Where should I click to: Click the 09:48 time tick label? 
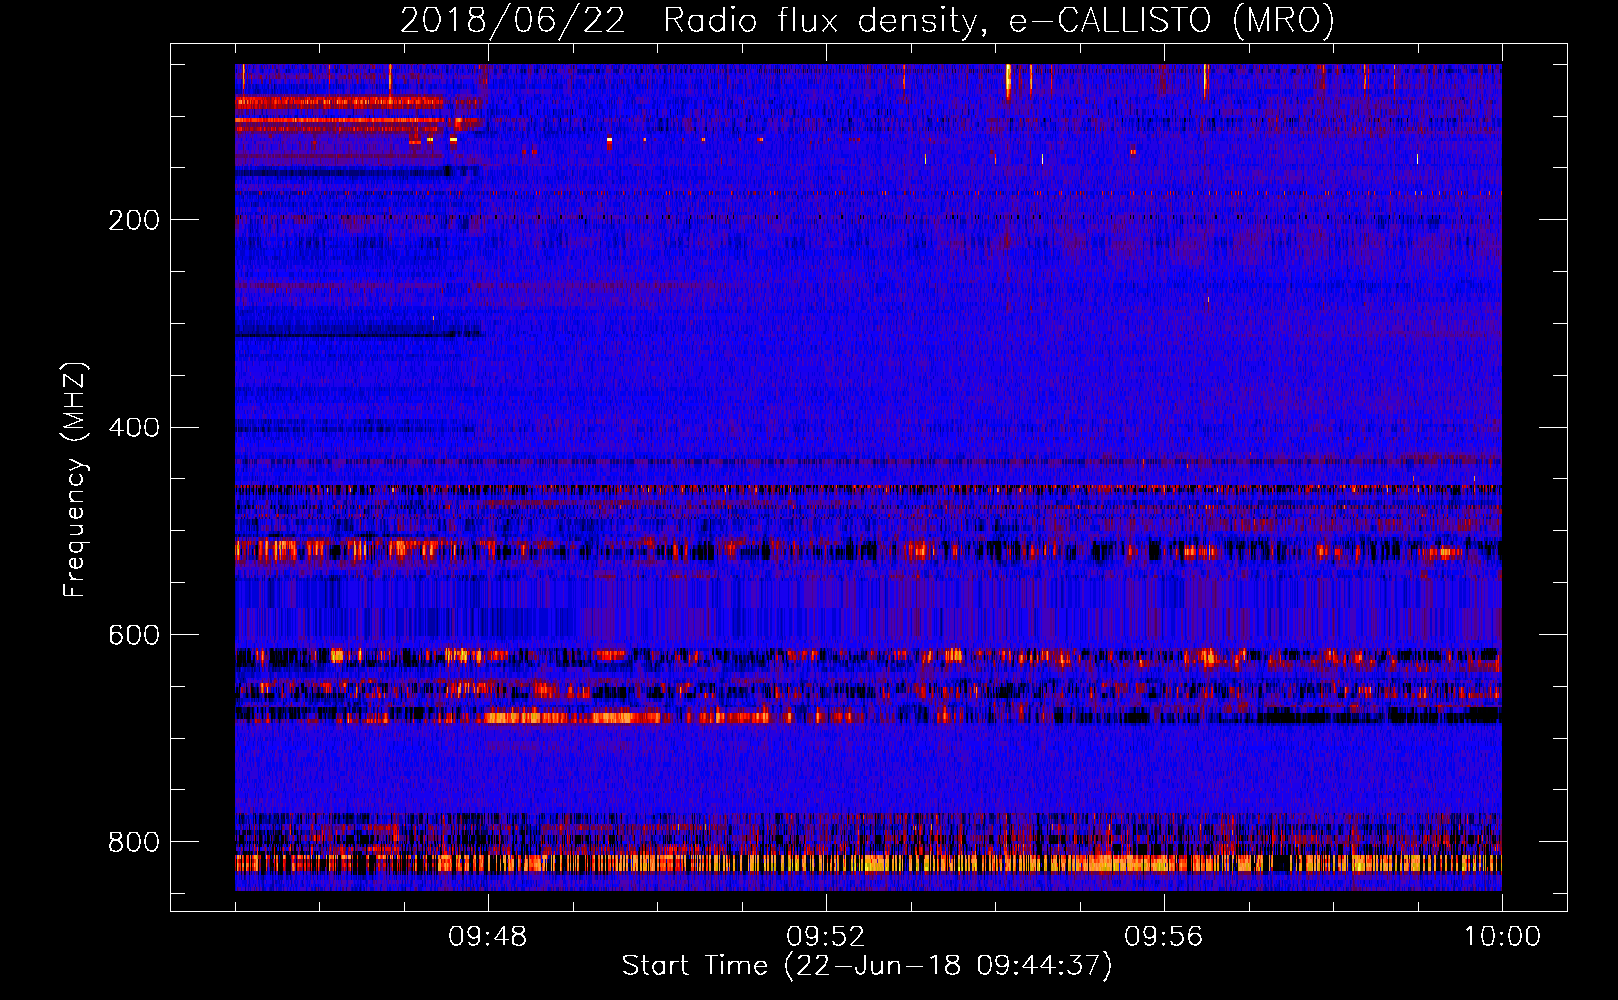[488, 937]
